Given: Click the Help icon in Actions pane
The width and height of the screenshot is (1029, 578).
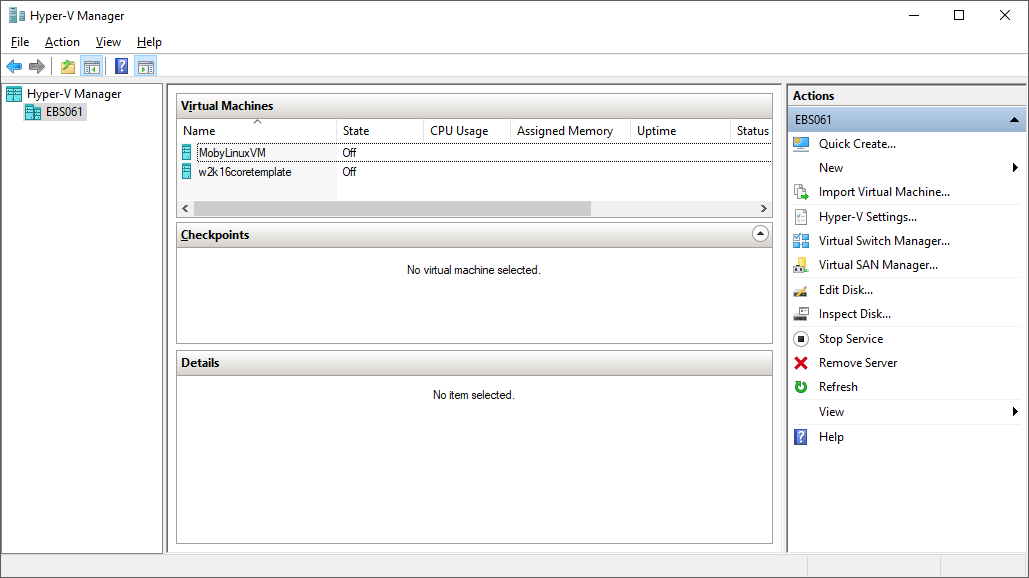Looking at the screenshot, I should [x=801, y=437].
